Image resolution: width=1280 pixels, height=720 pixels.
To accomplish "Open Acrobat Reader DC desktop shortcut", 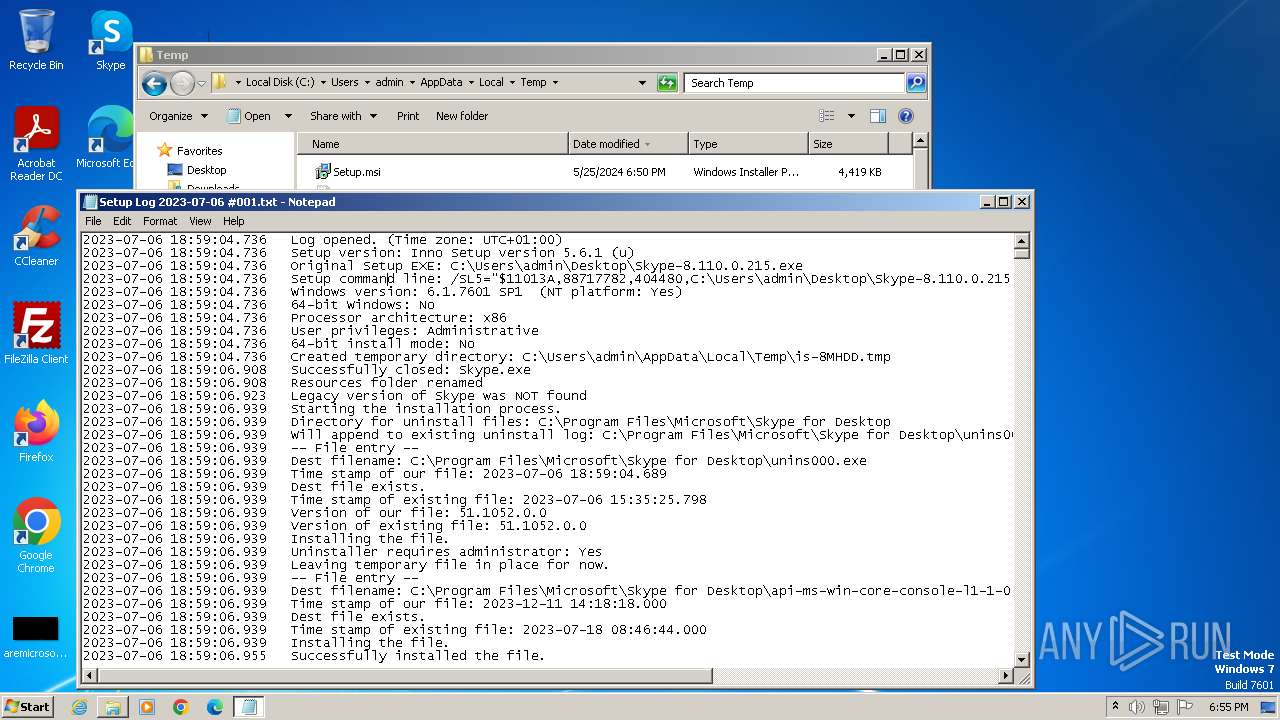I will point(36,144).
